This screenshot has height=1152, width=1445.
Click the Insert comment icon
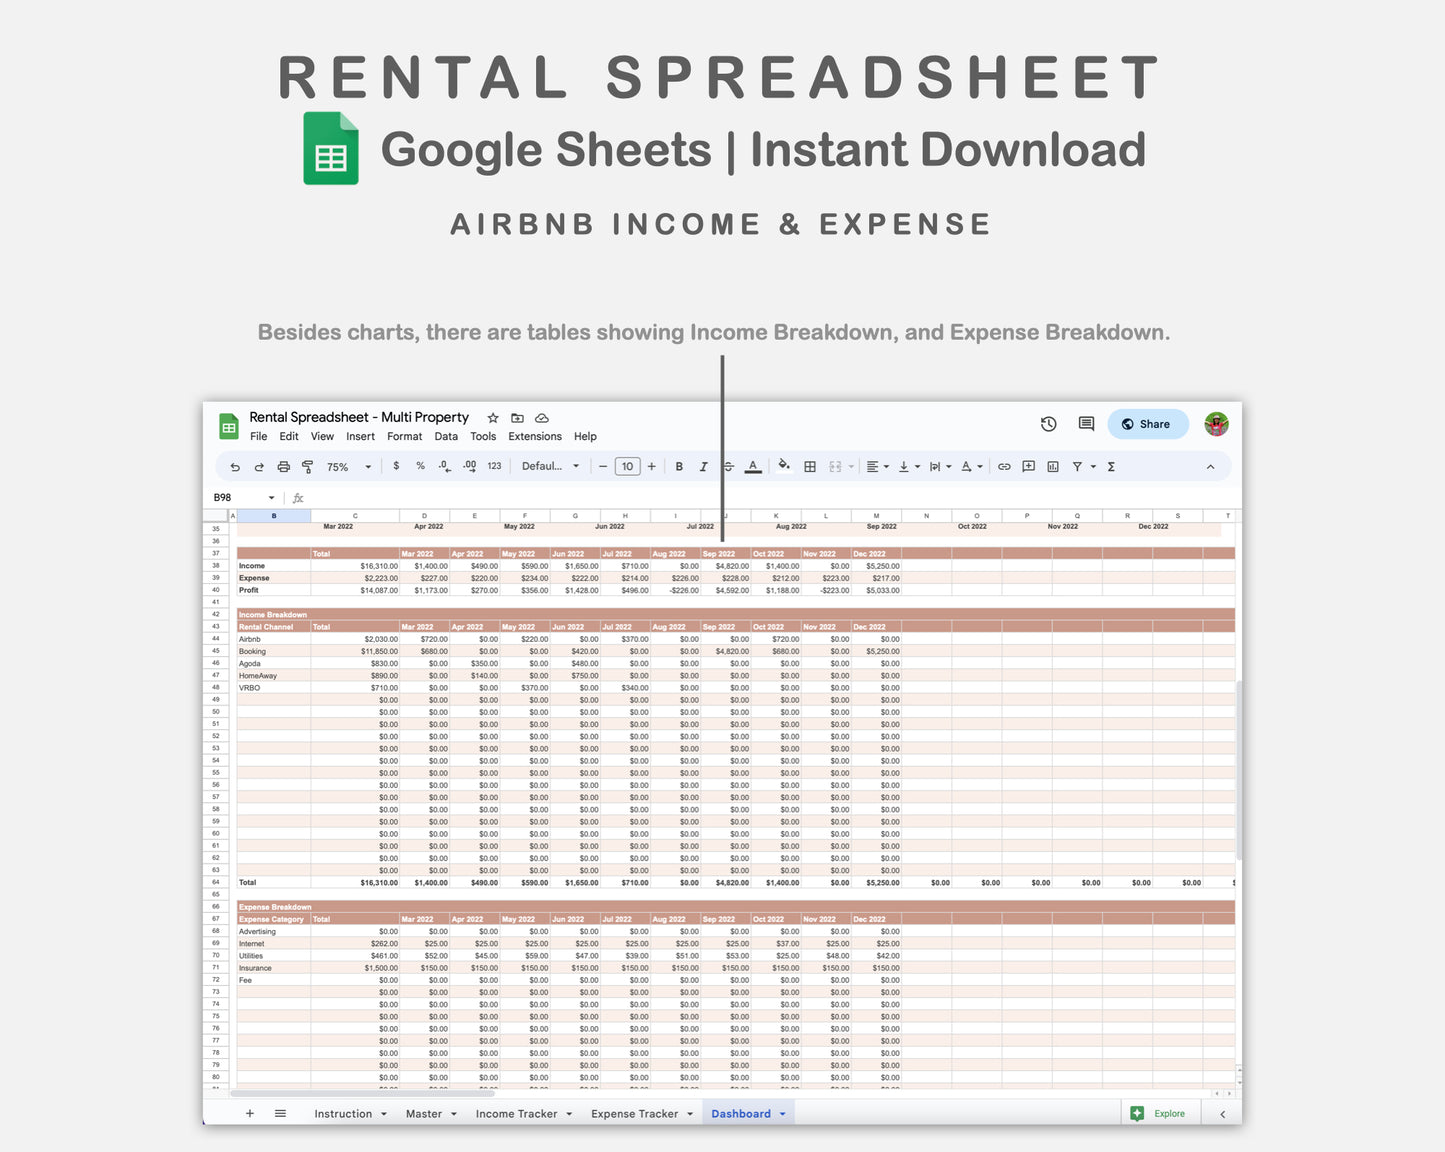1028,466
